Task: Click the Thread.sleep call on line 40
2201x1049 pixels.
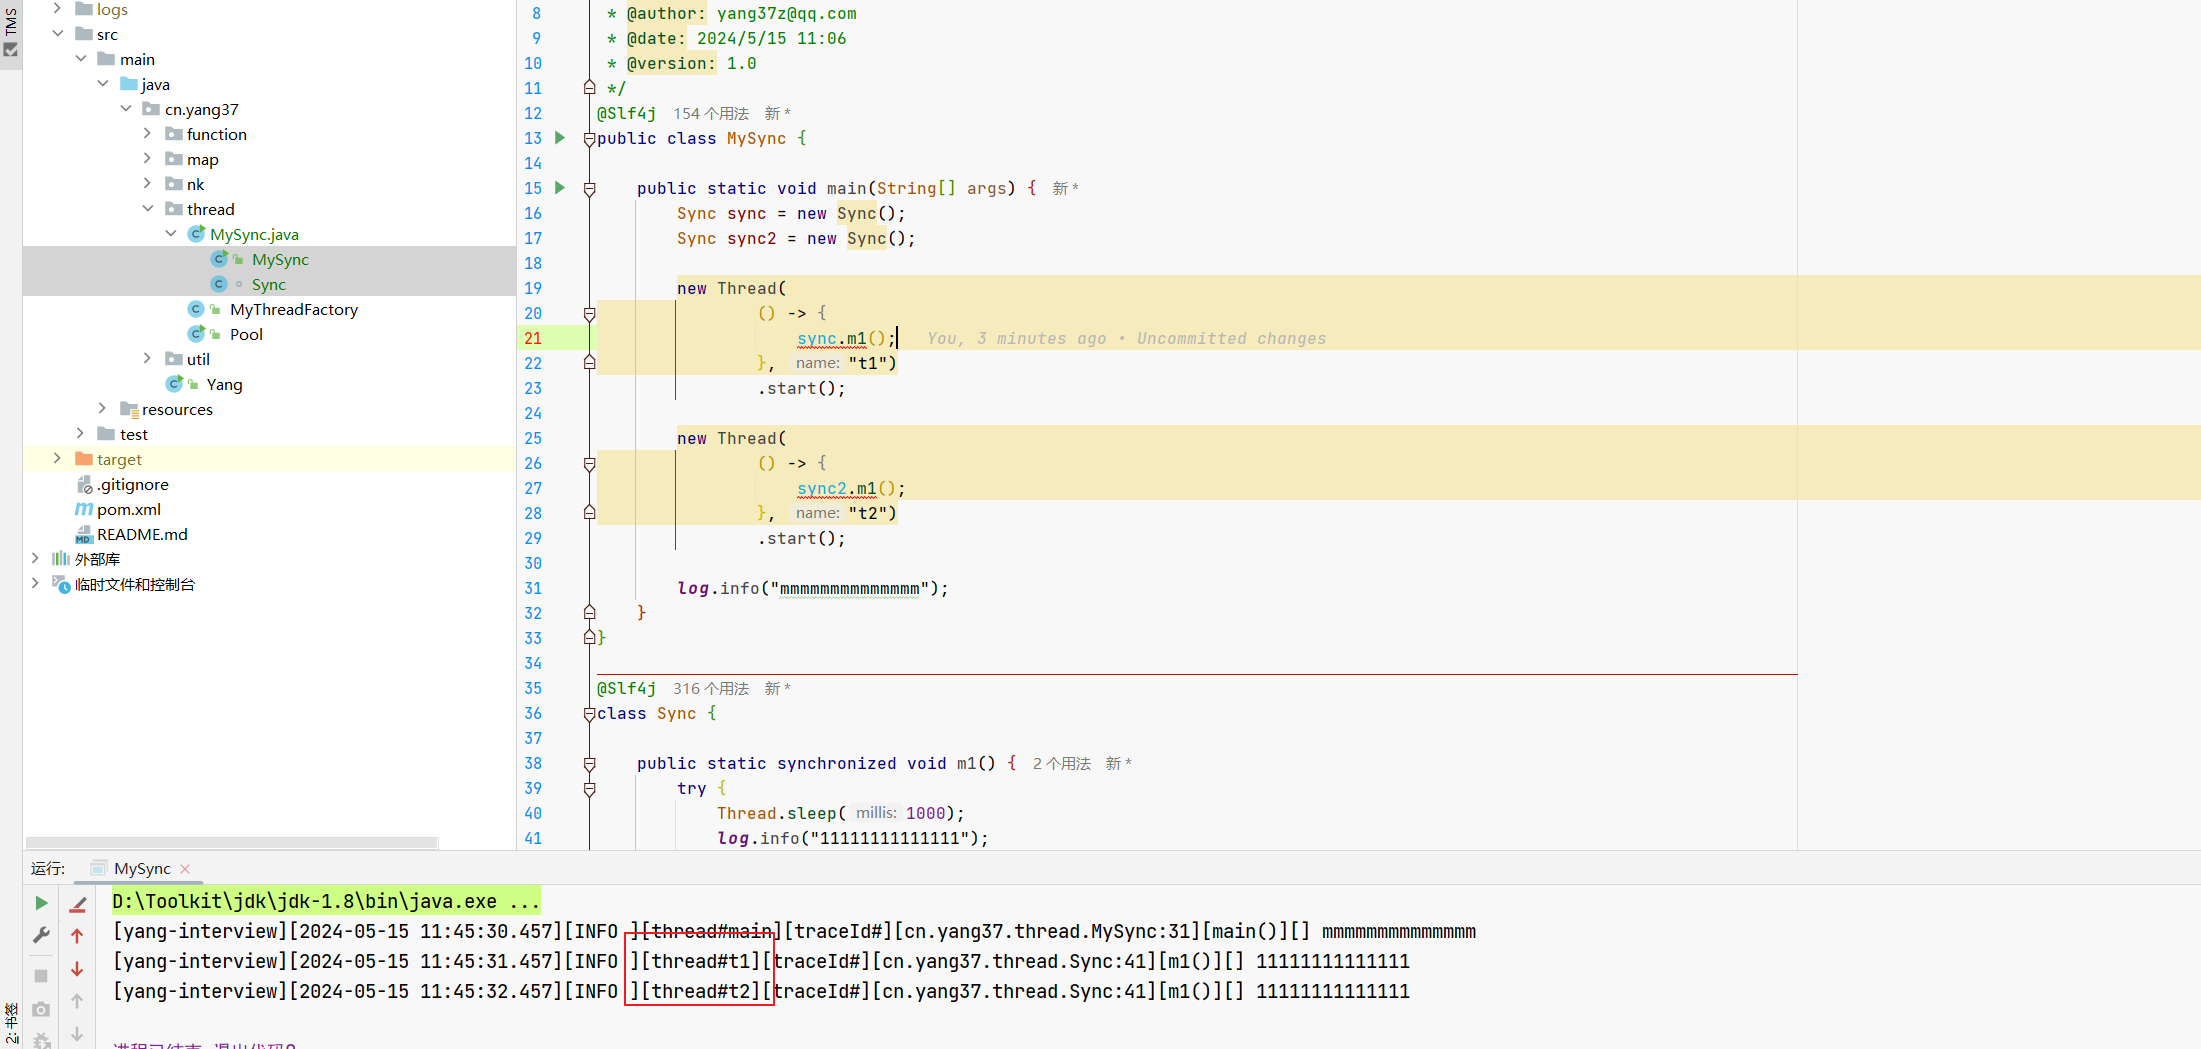Action: pos(841,813)
